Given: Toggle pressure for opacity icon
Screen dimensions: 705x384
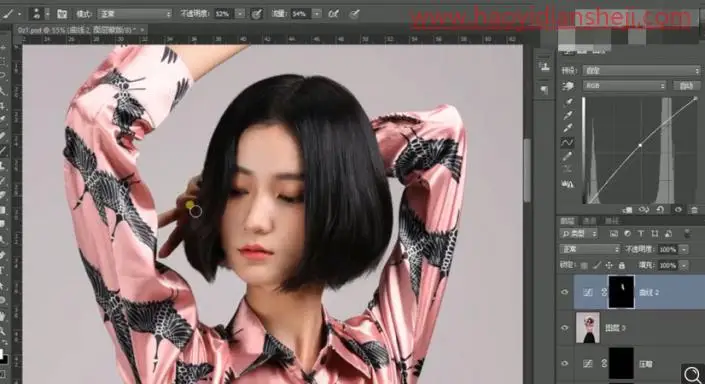Looking at the screenshot, I should 257,14.
